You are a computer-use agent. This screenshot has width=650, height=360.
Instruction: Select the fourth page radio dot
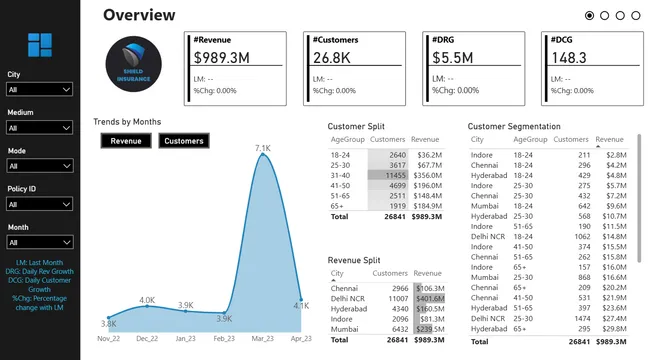[635, 16]
